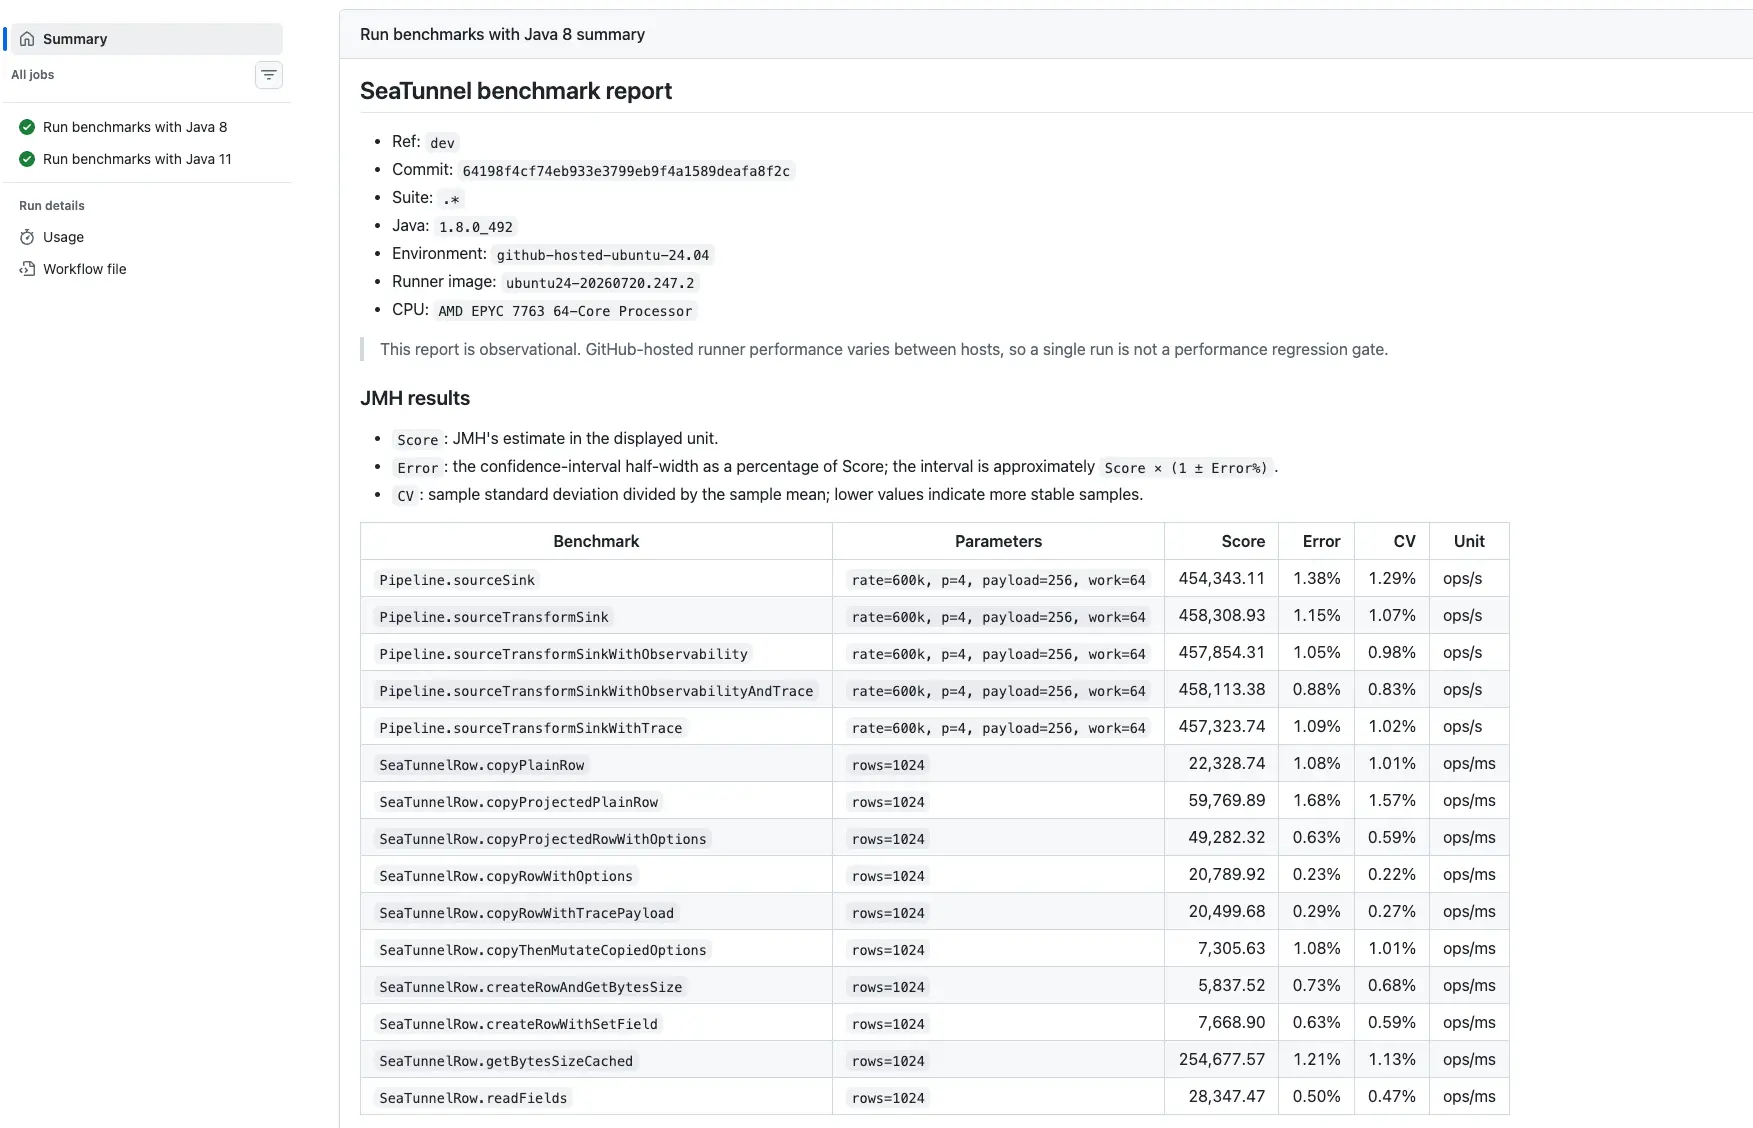Click SeaTunnelRow.copyThenMutateCopiedOptions benchmark name
The width and height of the screenshot is (1753, 1128).
coord(543,950)
